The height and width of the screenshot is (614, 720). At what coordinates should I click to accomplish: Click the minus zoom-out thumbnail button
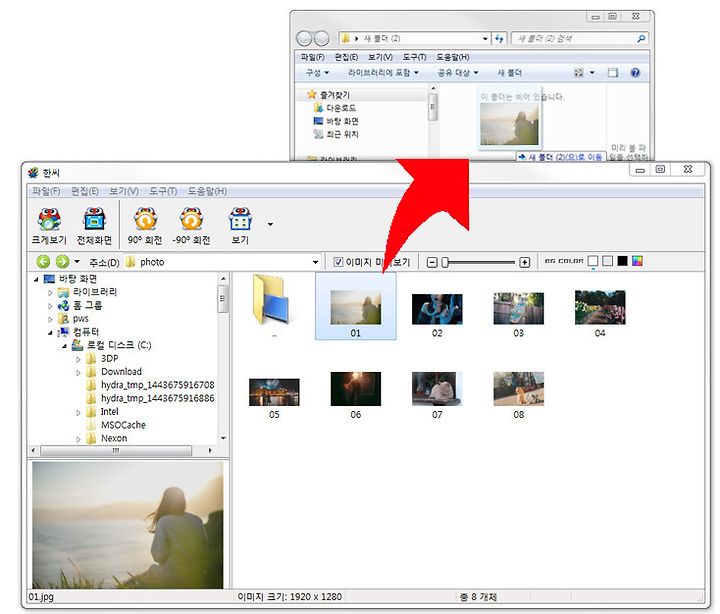pyautogui.click(x=432, y=262)
